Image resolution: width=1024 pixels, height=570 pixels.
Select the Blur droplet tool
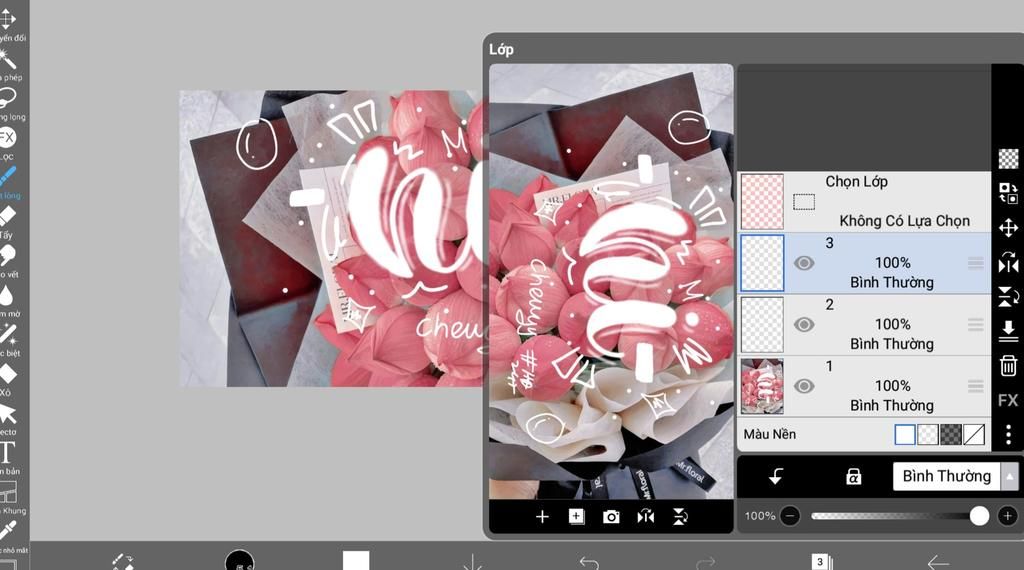click(x=7, y=296)
